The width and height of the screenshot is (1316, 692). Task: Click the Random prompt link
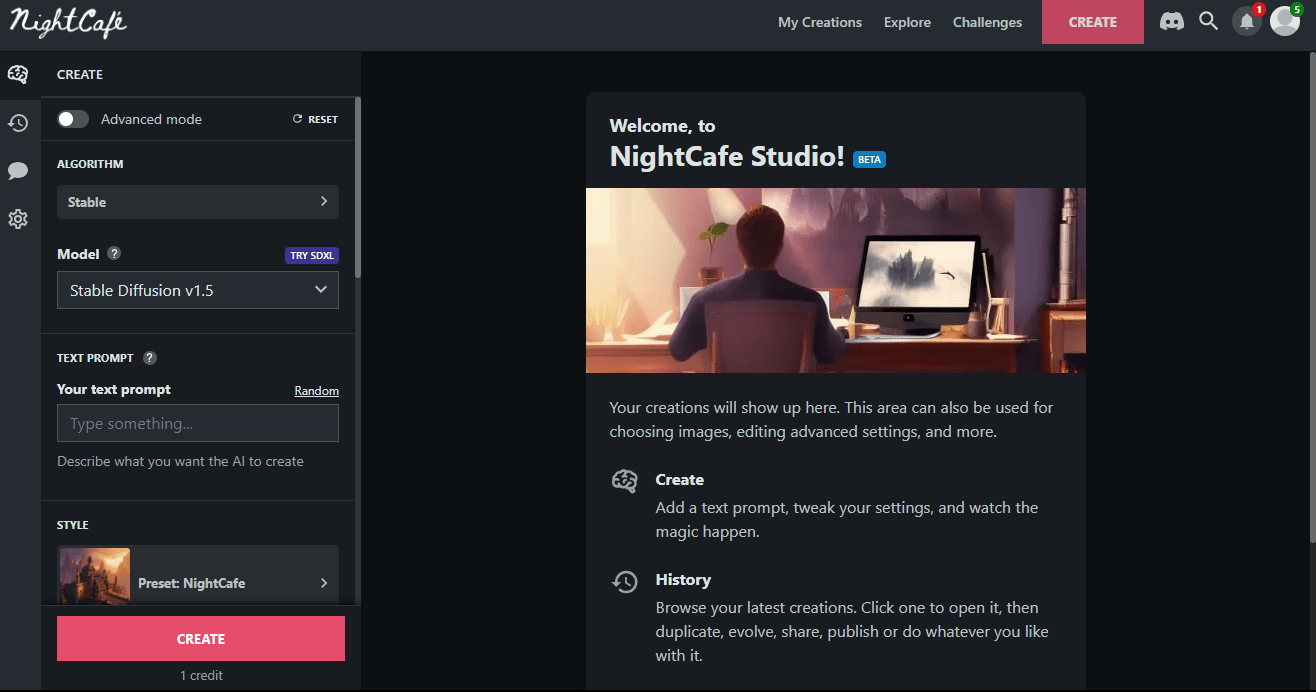pyautogui.click(x=317, y=391)
